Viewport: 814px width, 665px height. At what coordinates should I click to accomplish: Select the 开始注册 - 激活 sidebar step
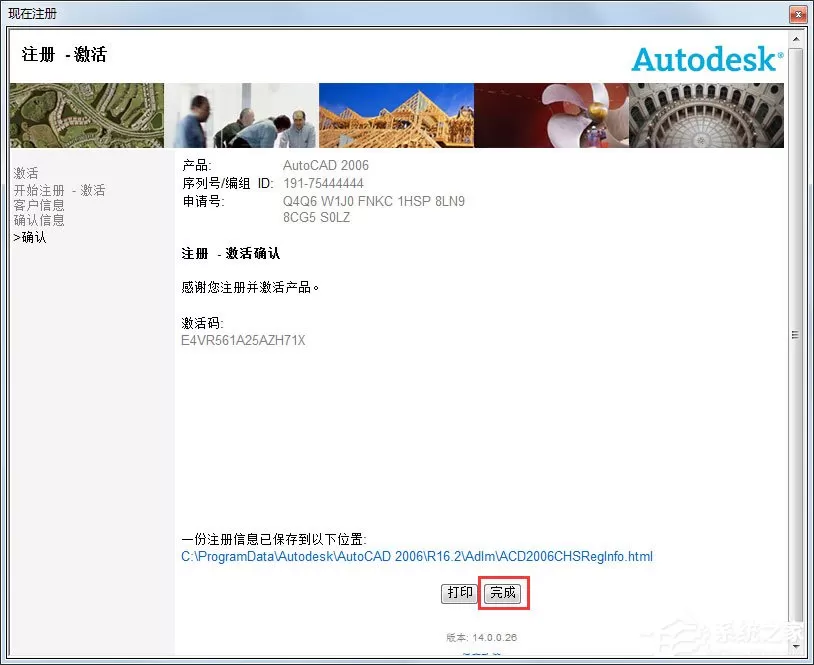point(59,190)
